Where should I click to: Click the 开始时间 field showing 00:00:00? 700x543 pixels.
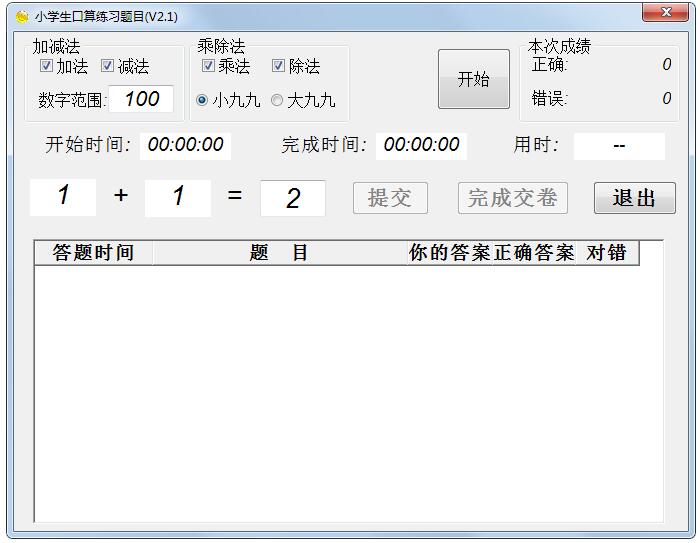tap(185, 146)
